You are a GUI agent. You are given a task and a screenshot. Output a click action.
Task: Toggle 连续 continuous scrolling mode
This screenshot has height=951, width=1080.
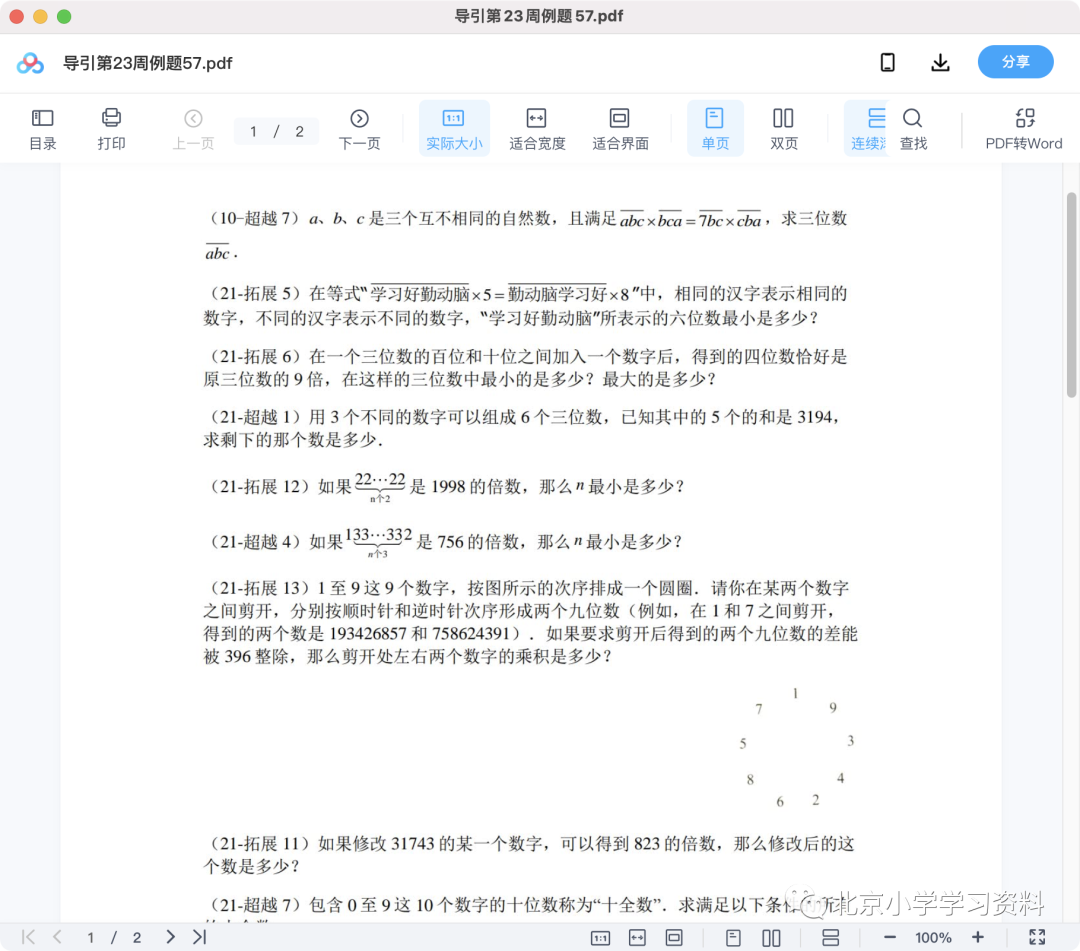click(867, 129)
